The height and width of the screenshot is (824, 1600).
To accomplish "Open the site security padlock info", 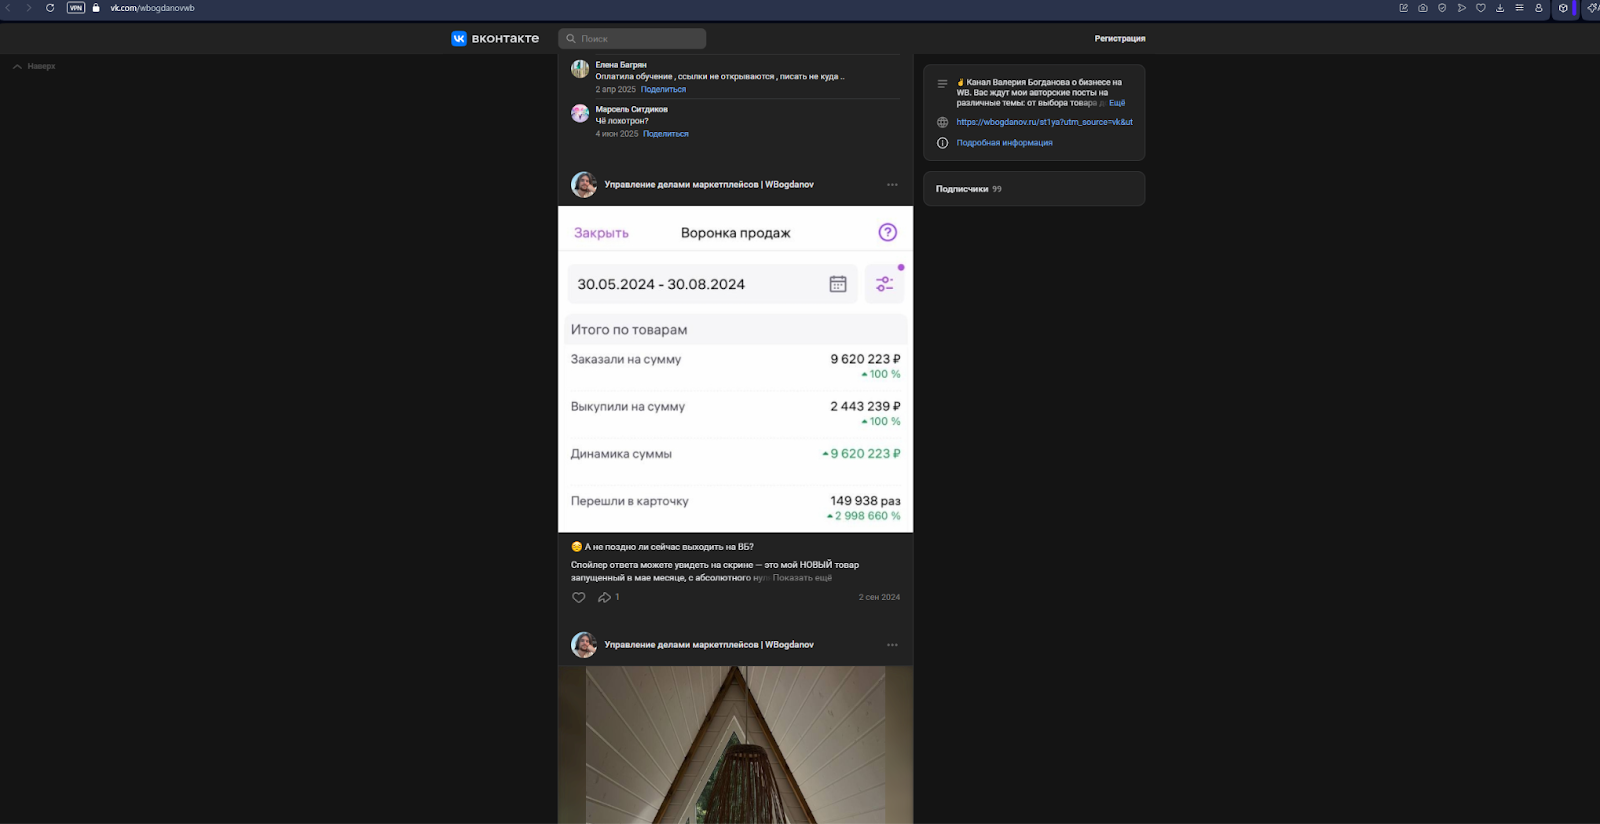I will coord(96,8).
